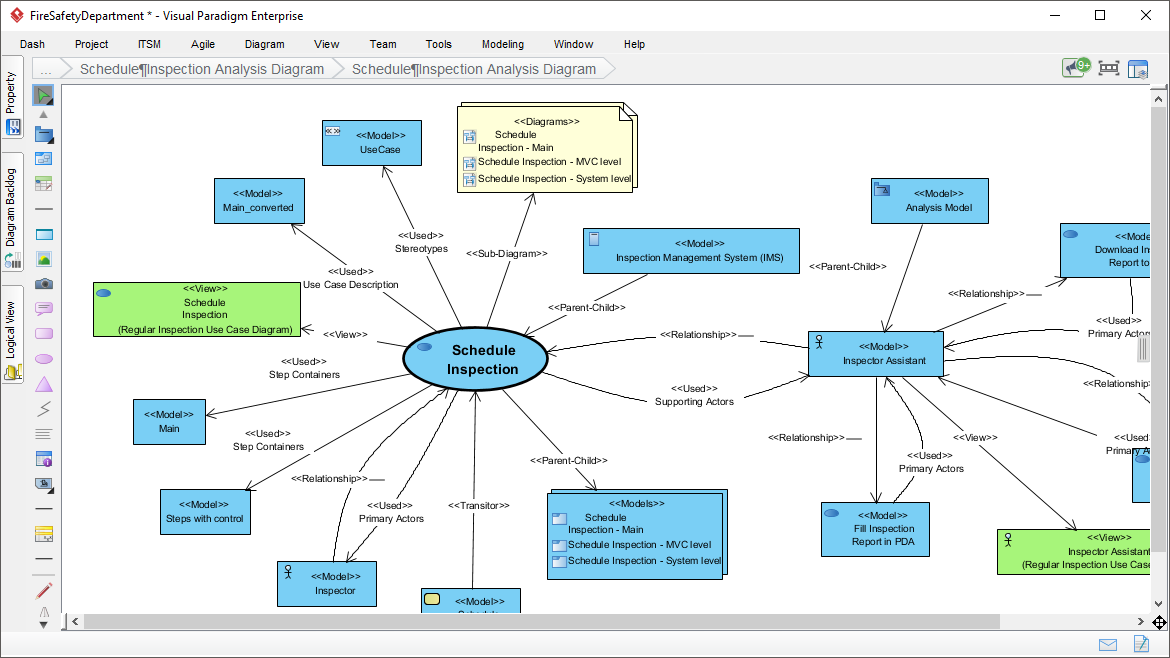Open the Diagram menu
This screenshot has width=1170, height=658.
264,44
